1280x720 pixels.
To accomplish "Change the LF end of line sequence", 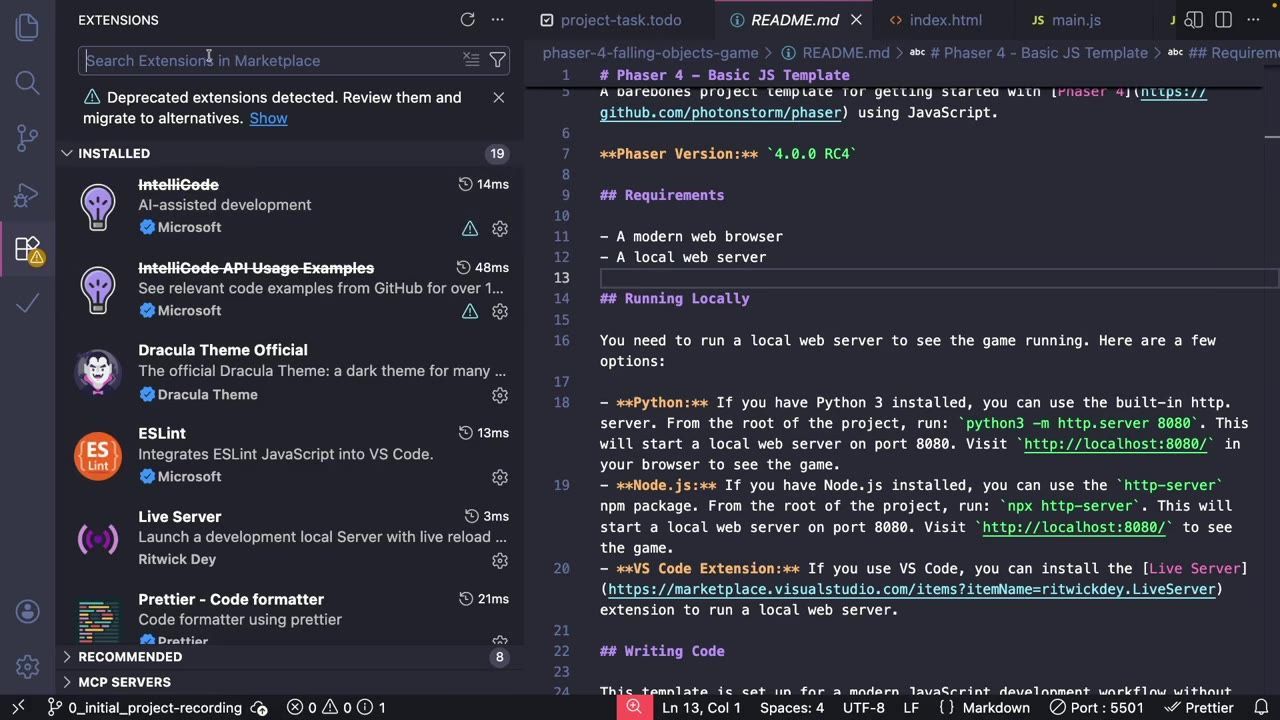I will [911, 707].
